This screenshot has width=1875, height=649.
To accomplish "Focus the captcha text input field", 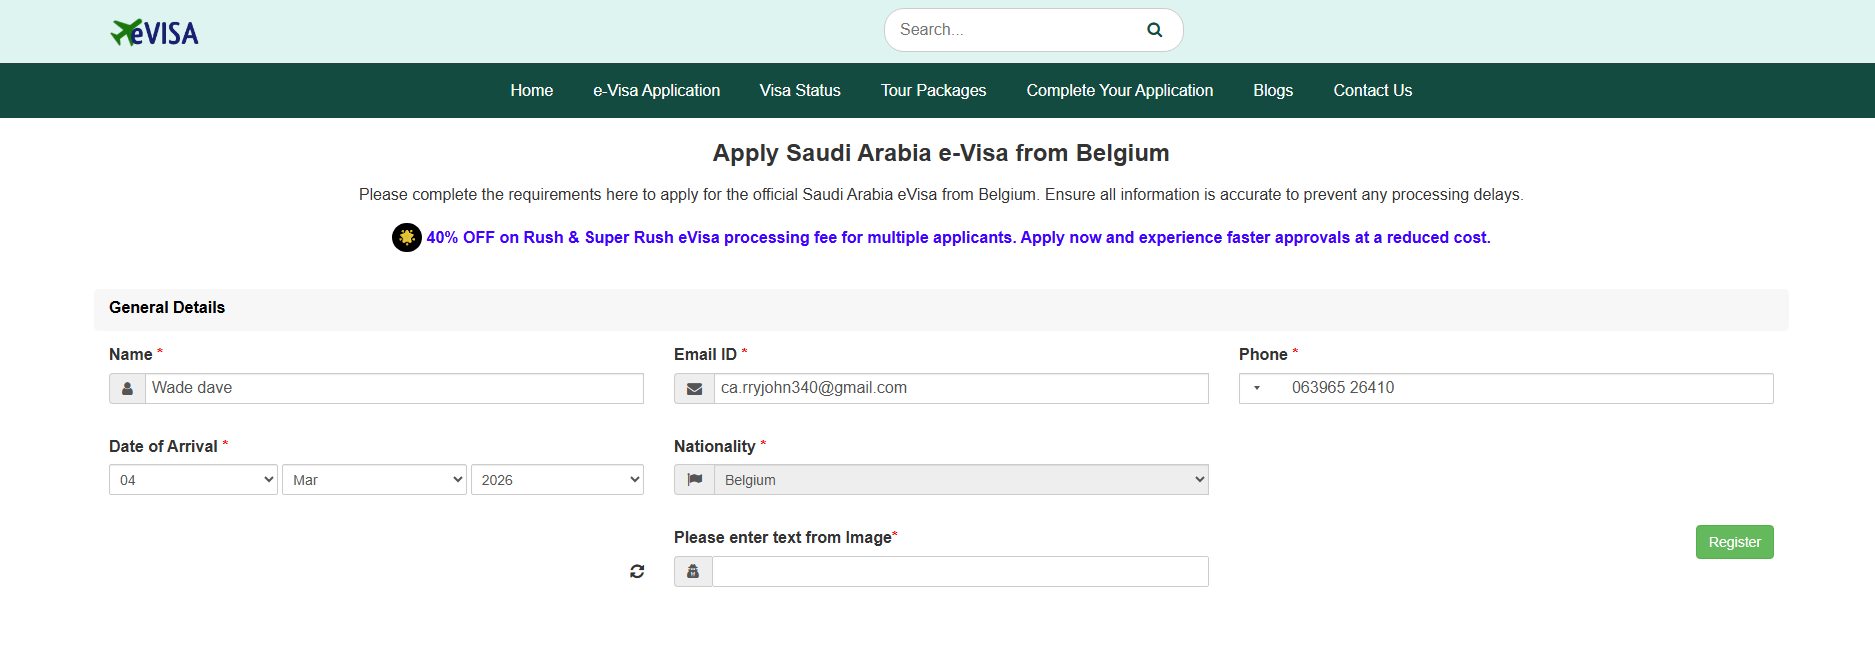I will click(959, 572).
